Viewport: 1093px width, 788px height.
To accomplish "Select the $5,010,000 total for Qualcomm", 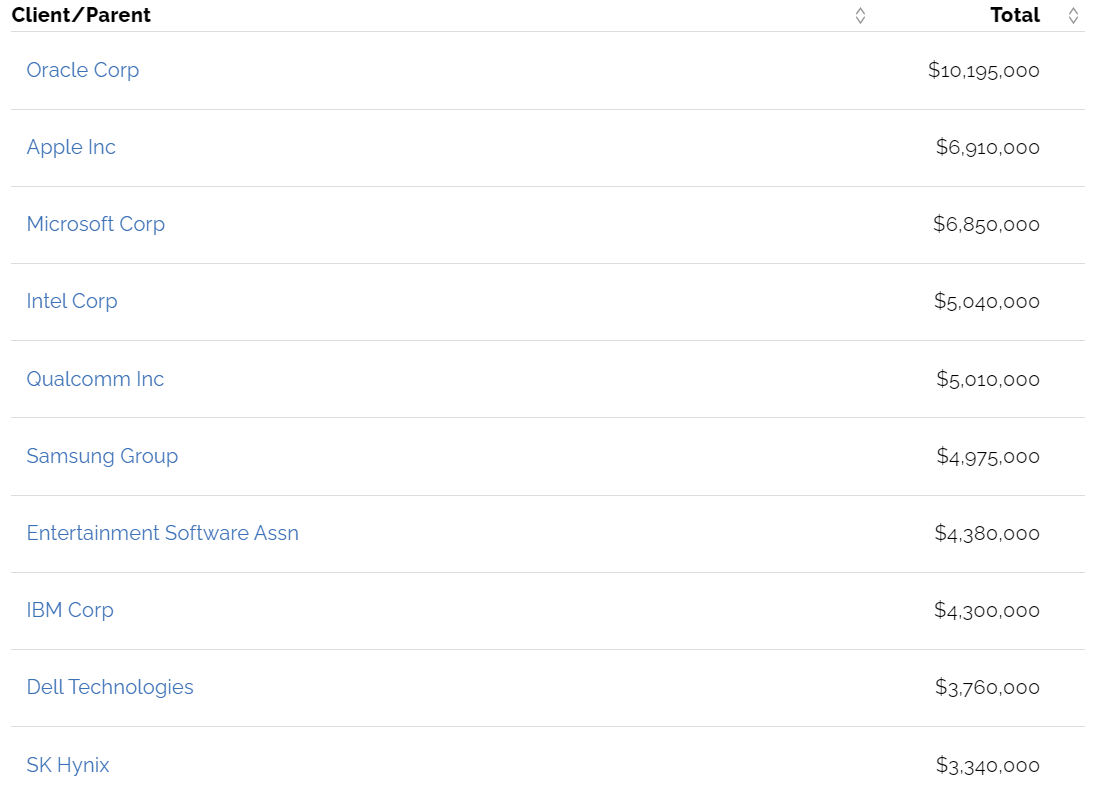I will [988, 379].
